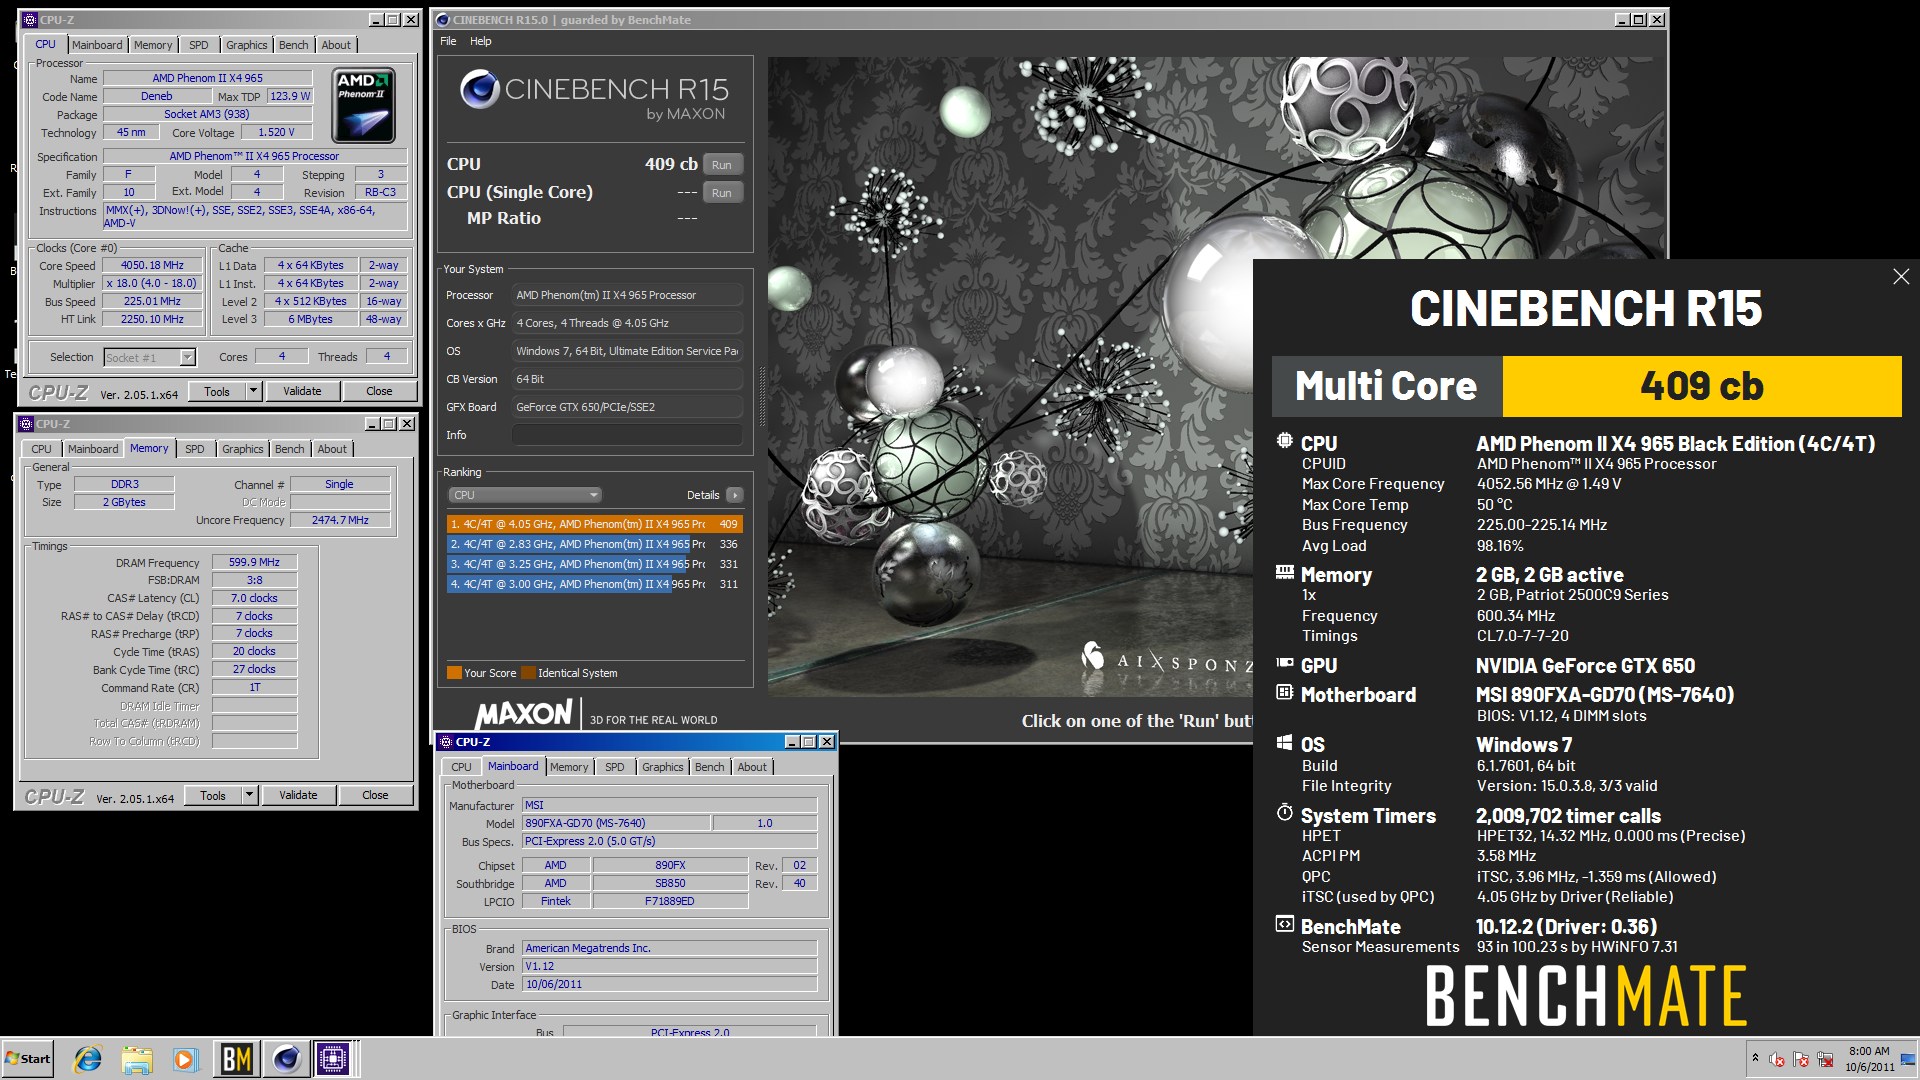Open About tab in CPU-Z Memory window
1920x1080 pixels.
(x=332, y=449)
